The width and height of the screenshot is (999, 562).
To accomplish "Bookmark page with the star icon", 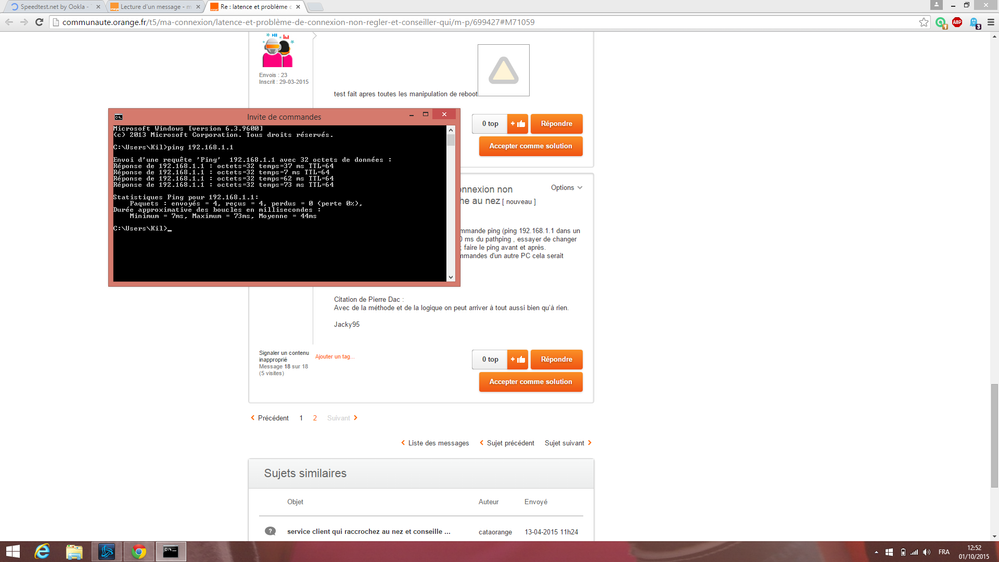I will pyautogui.click(x=924, y=22).
